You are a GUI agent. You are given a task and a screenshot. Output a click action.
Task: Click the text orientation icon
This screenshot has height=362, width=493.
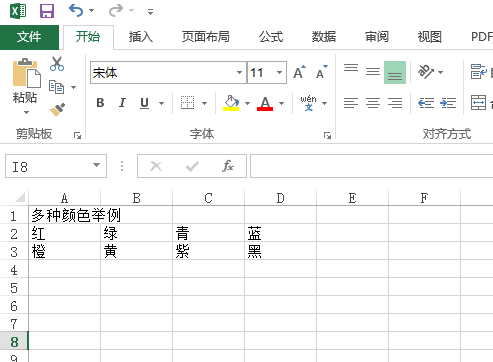(426, 72)
